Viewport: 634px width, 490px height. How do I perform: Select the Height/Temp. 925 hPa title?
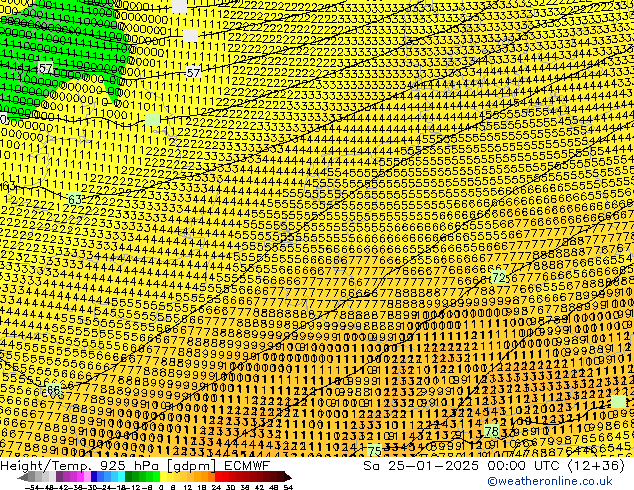pos(82,466)
